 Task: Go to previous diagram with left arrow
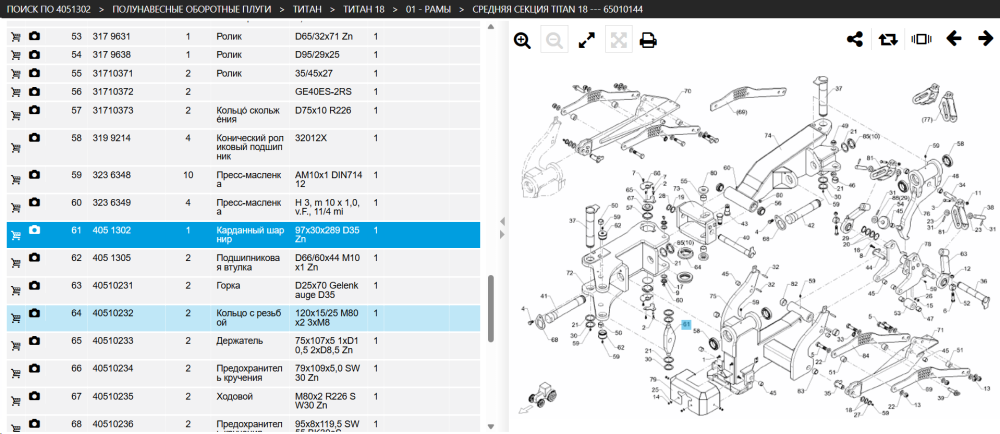coord(953,39)
